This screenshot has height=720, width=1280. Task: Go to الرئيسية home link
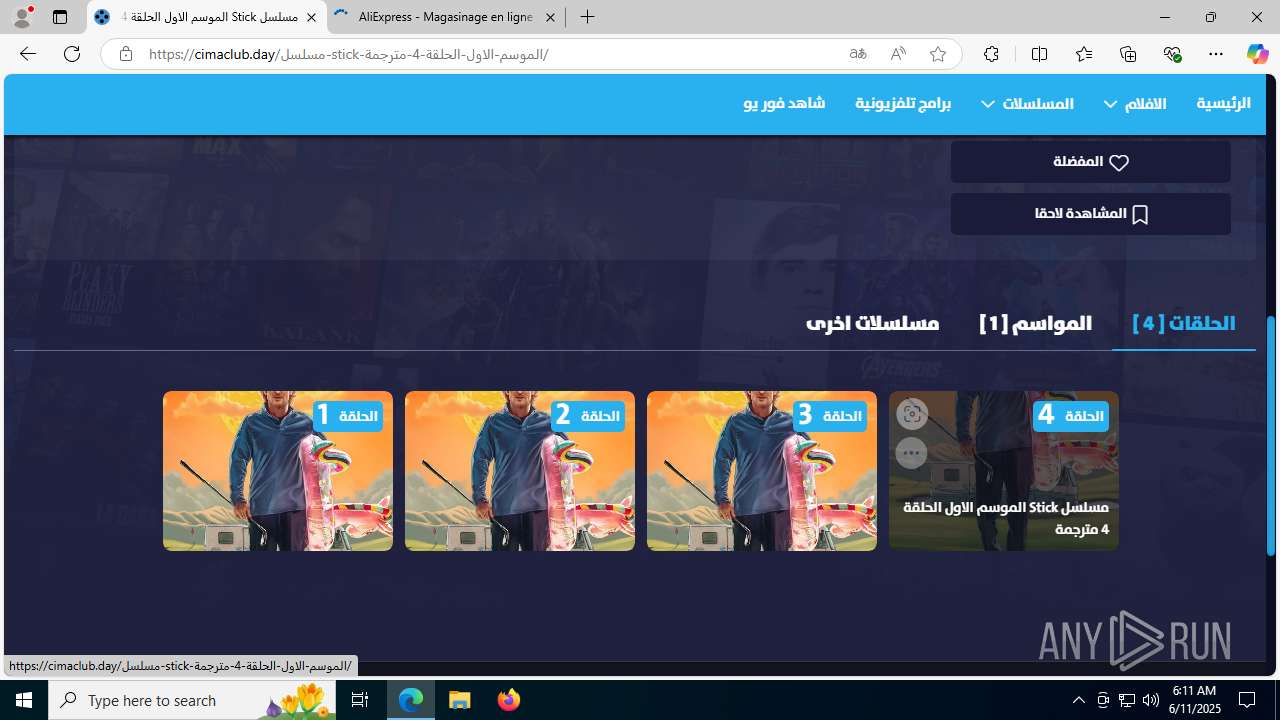1223,104
